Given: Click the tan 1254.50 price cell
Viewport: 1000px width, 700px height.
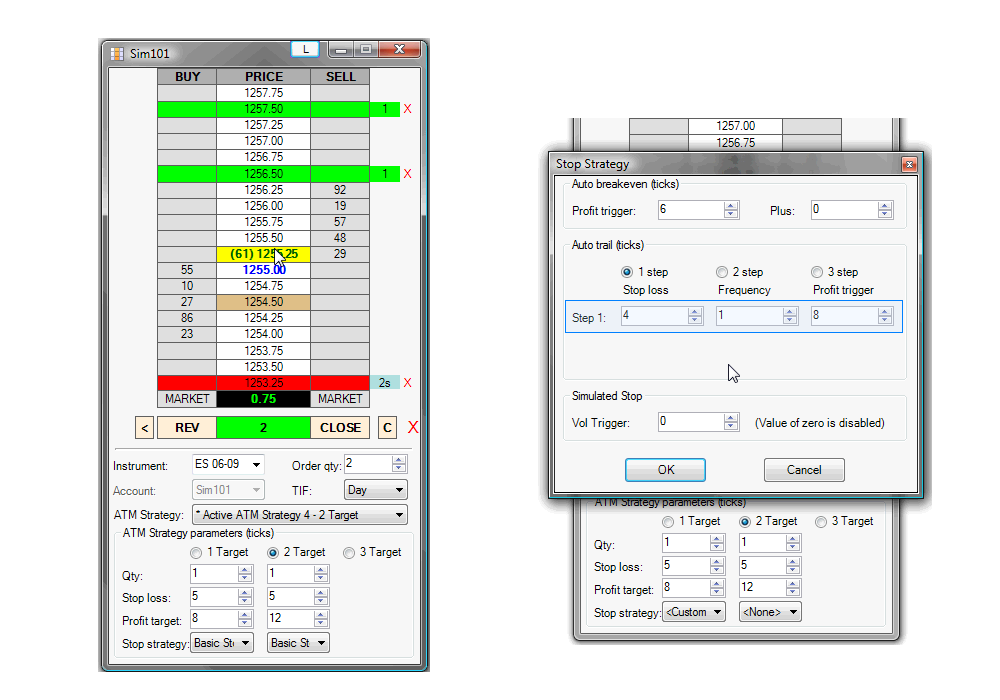Looking at the screenshot, I should click(x=263, y=302).
